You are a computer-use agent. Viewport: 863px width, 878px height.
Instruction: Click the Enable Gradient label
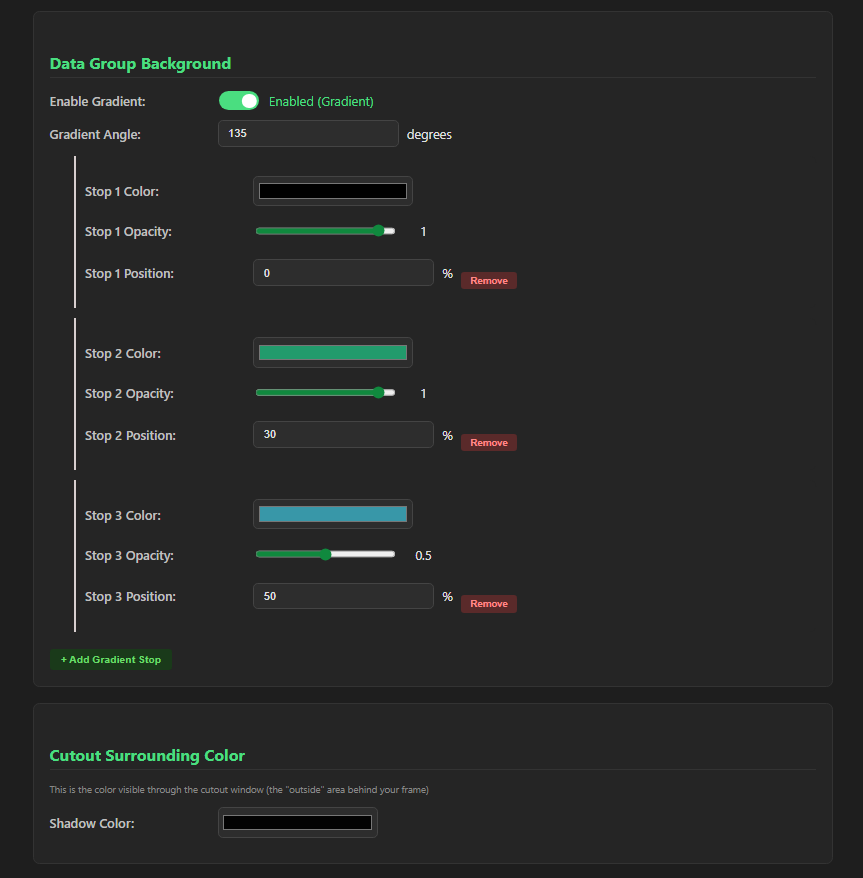click(97, 101)
